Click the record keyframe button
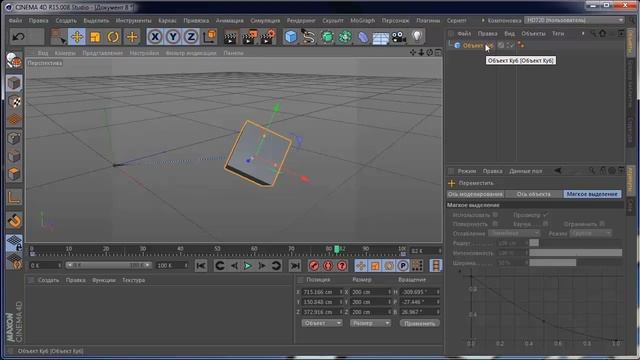 click(x=313, y=266)
